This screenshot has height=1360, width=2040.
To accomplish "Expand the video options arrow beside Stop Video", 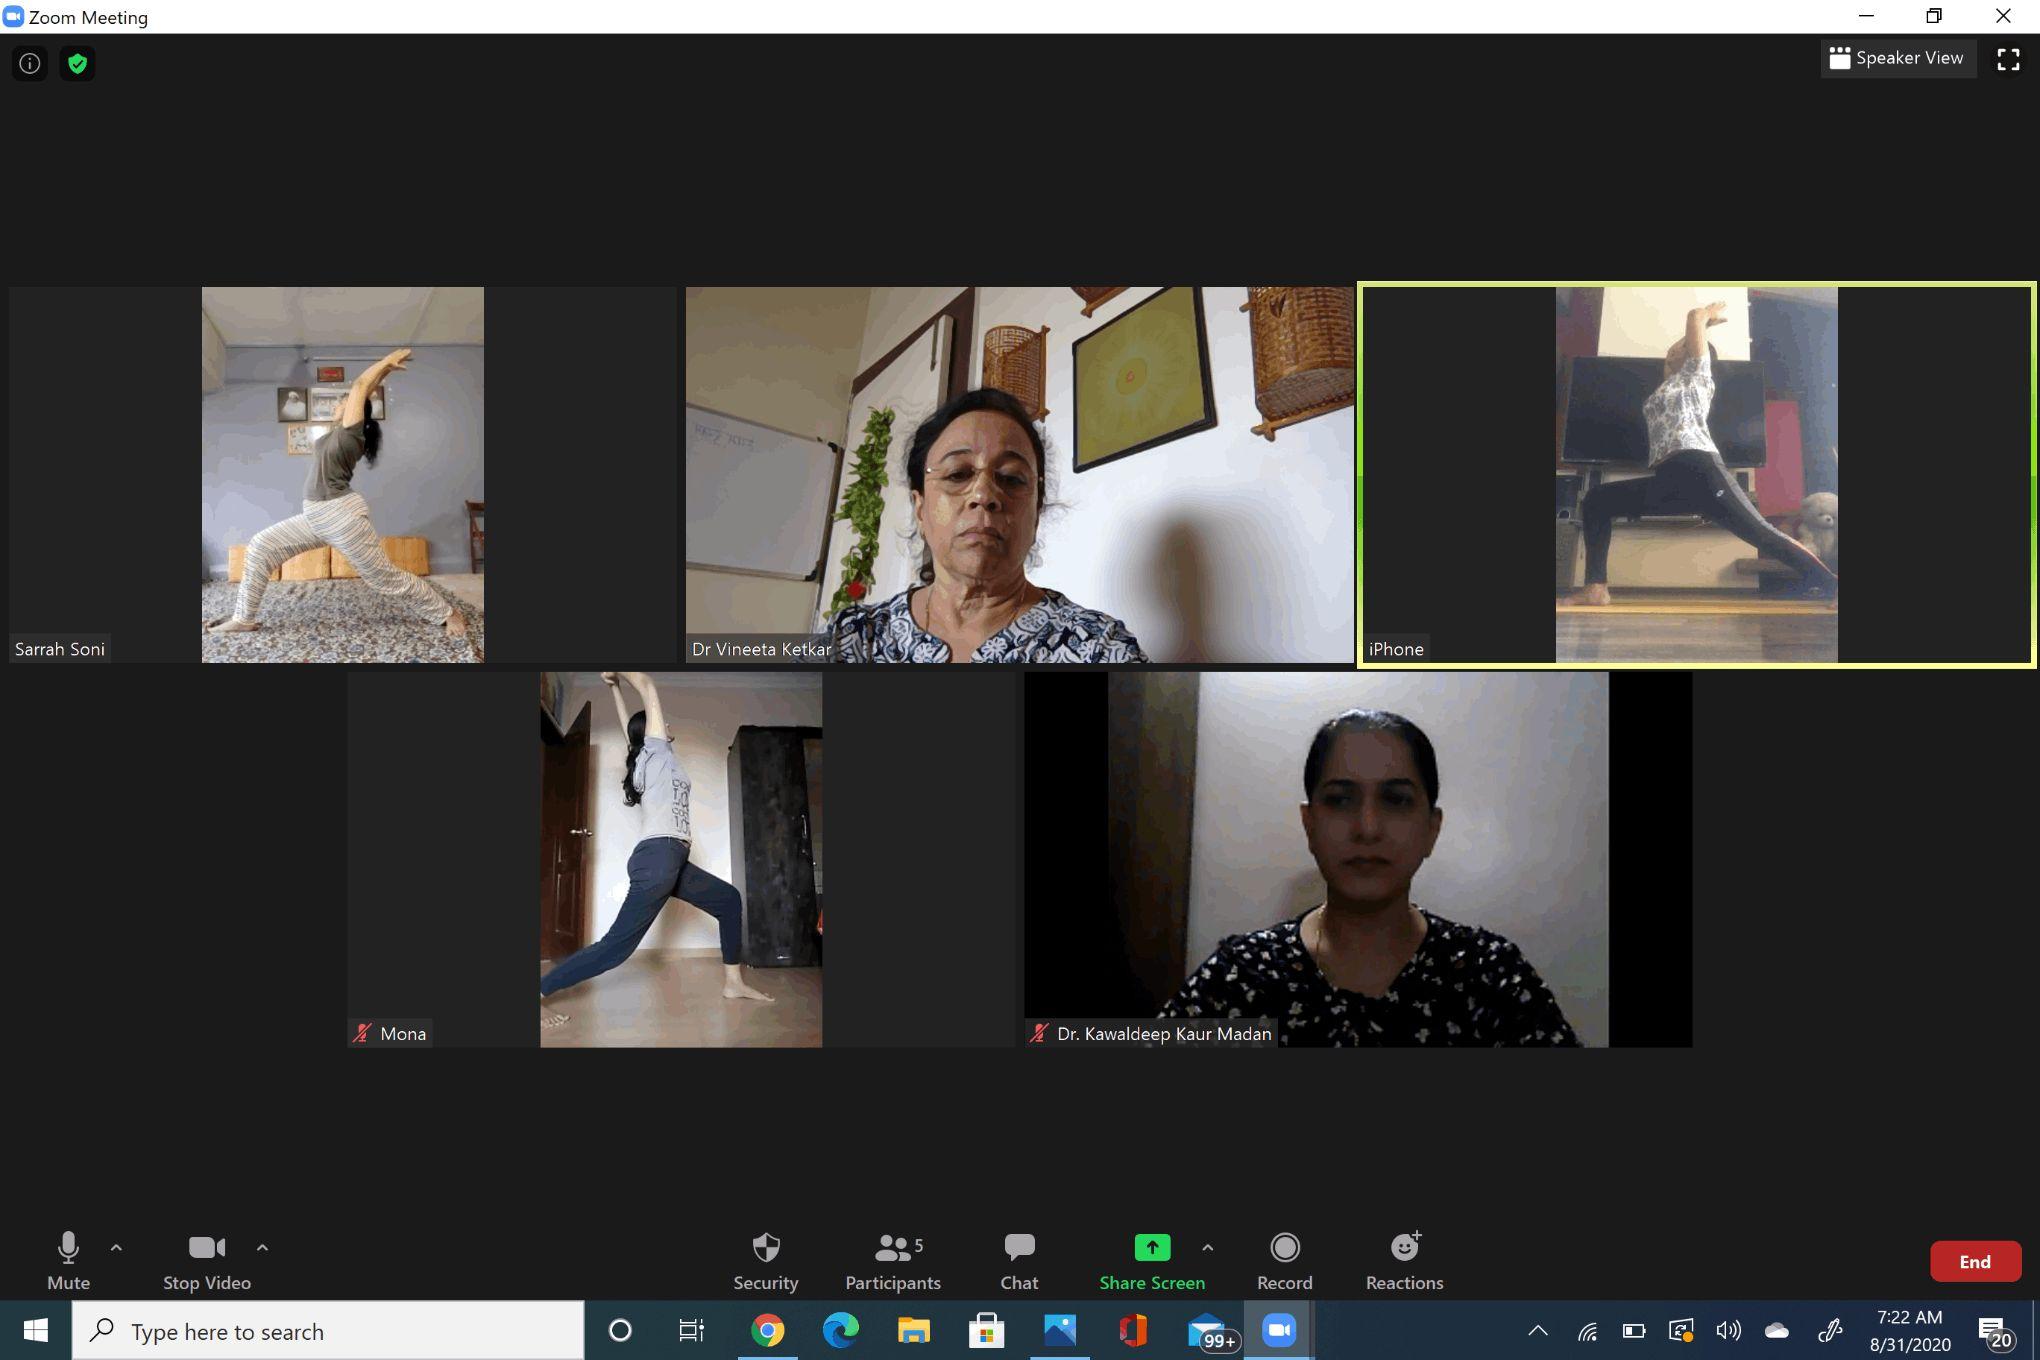I will pos(262,1247).
